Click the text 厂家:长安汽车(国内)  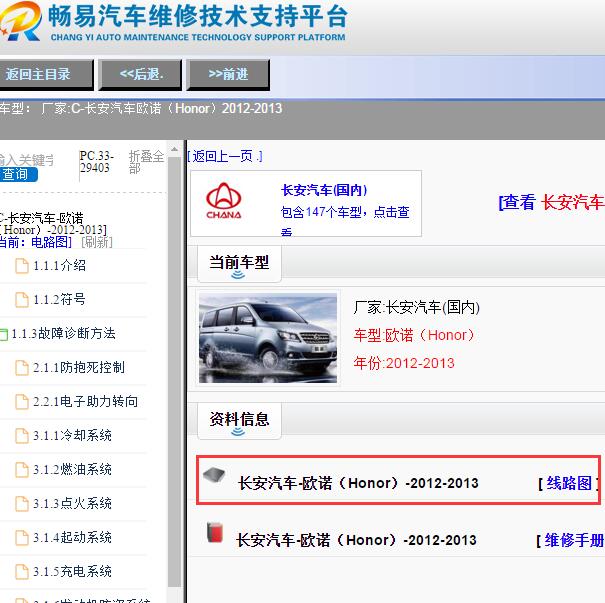point(416,307)
